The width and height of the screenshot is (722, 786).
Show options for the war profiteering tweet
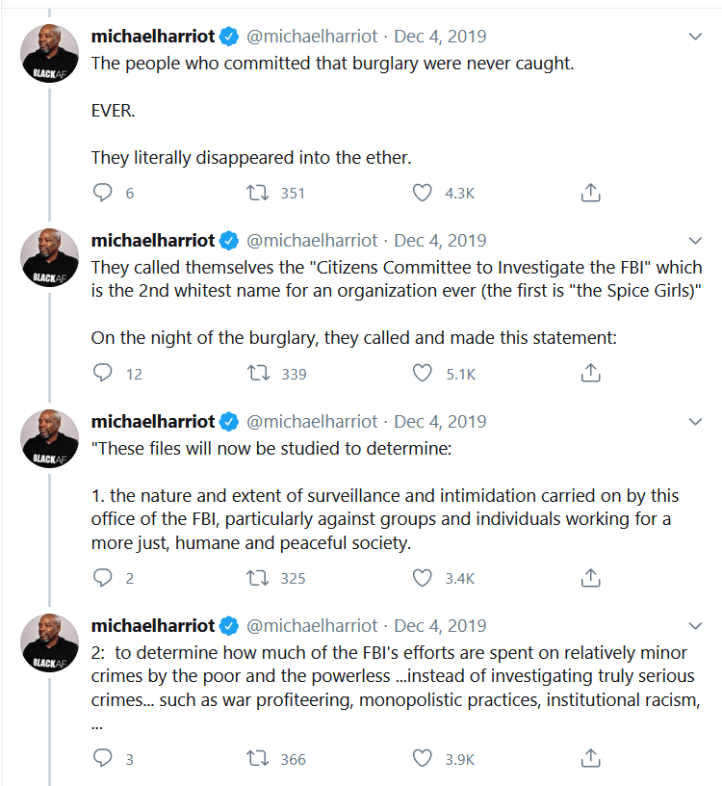[x=697, y=626]
